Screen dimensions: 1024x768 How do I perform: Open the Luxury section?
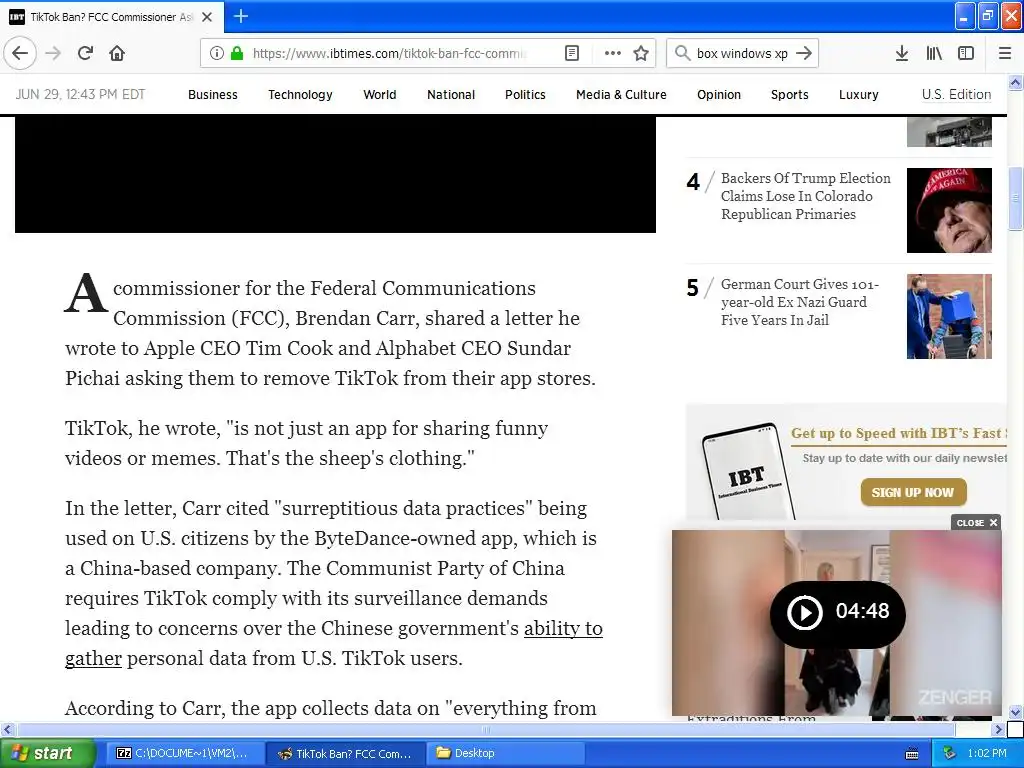click(x=859, y=95)
